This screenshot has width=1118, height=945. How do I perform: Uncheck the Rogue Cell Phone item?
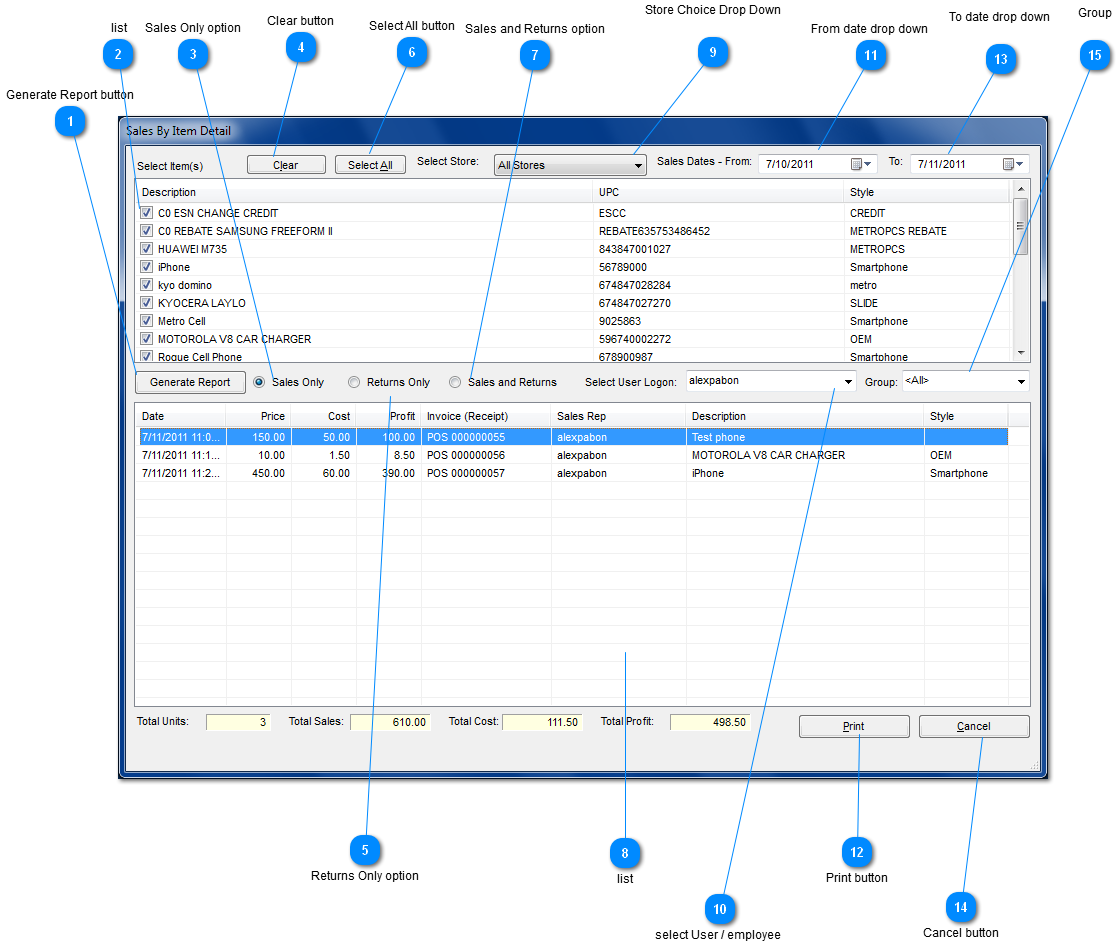(x=146, y=356)
